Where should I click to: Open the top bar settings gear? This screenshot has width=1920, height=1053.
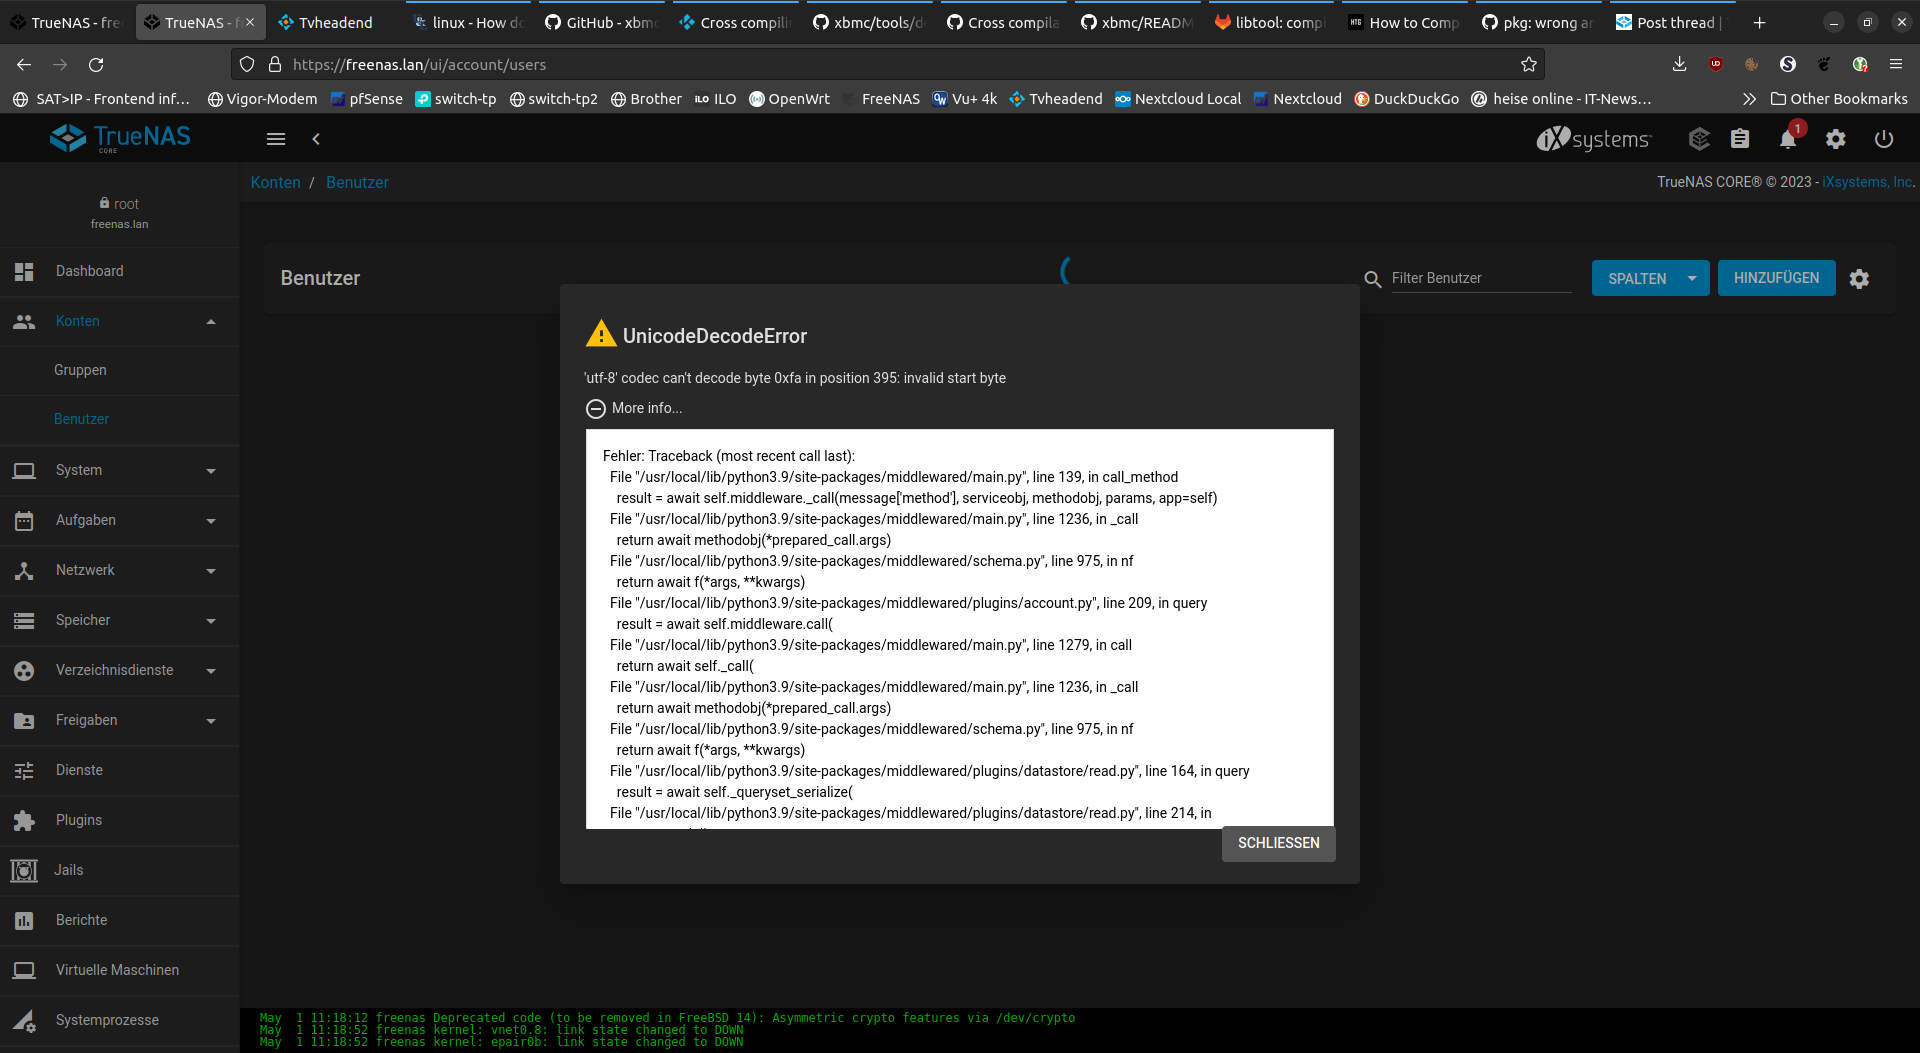pos(1836,139)
